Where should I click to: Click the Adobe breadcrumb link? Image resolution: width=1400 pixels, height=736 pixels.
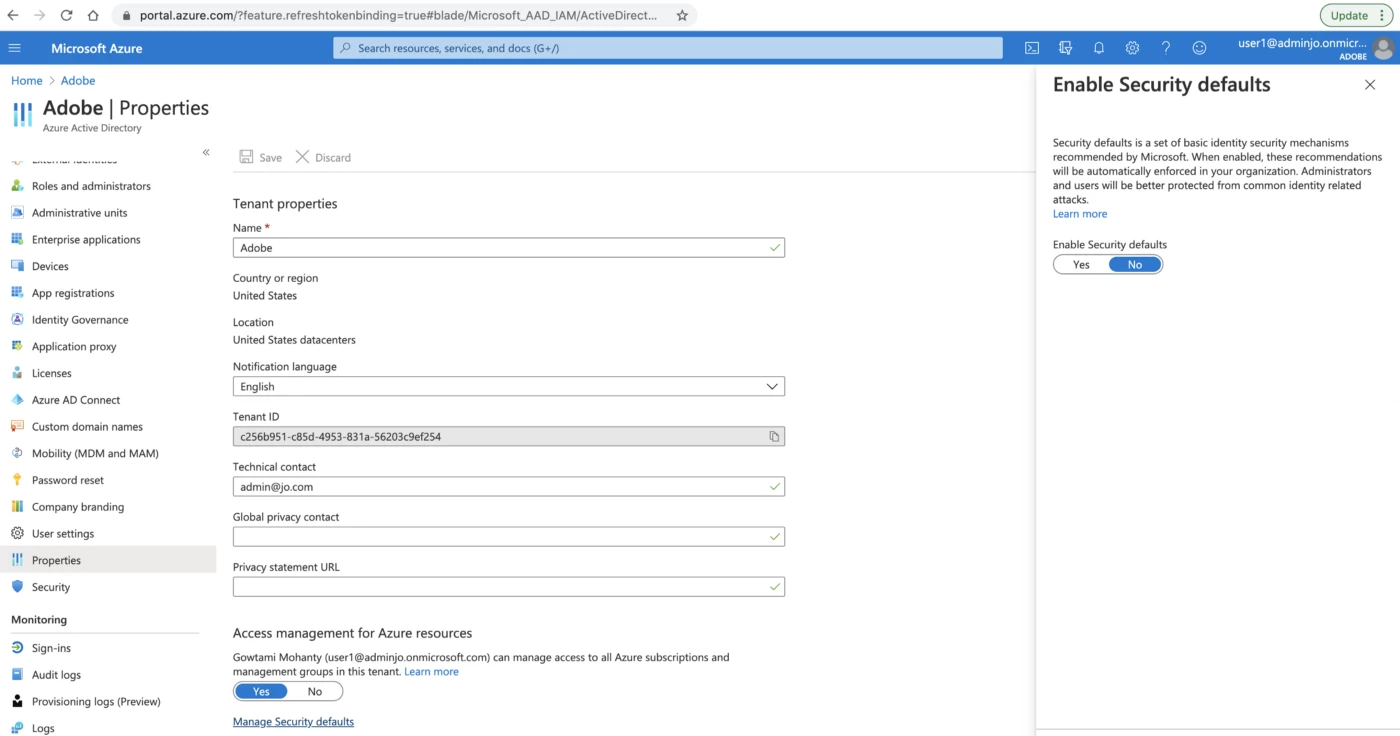pos(78,81)
